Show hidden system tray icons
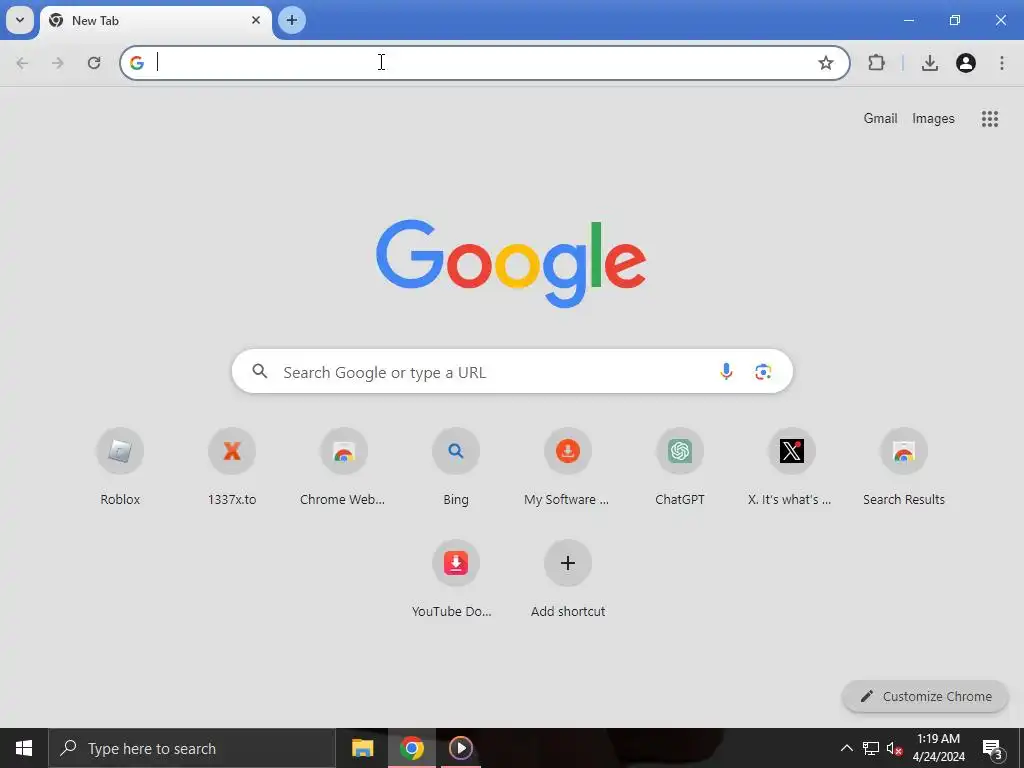Image resolution: width=1024 pixels, height=768 pixels. coord(846,748)
